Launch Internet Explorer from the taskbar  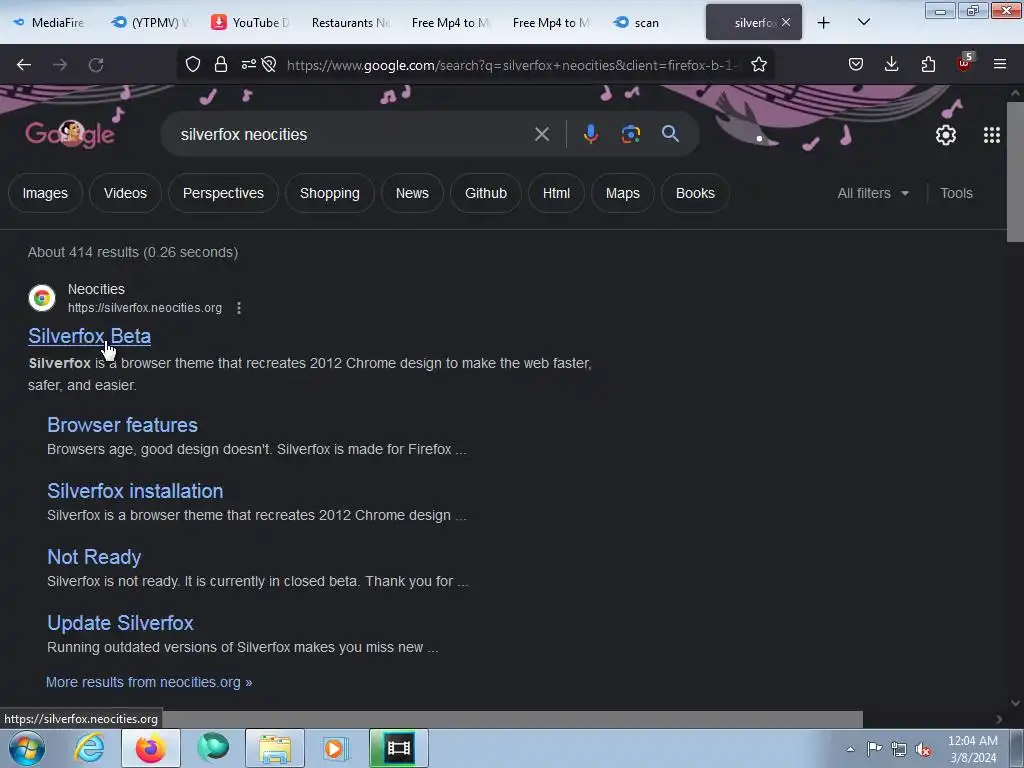tap(89, 748)
